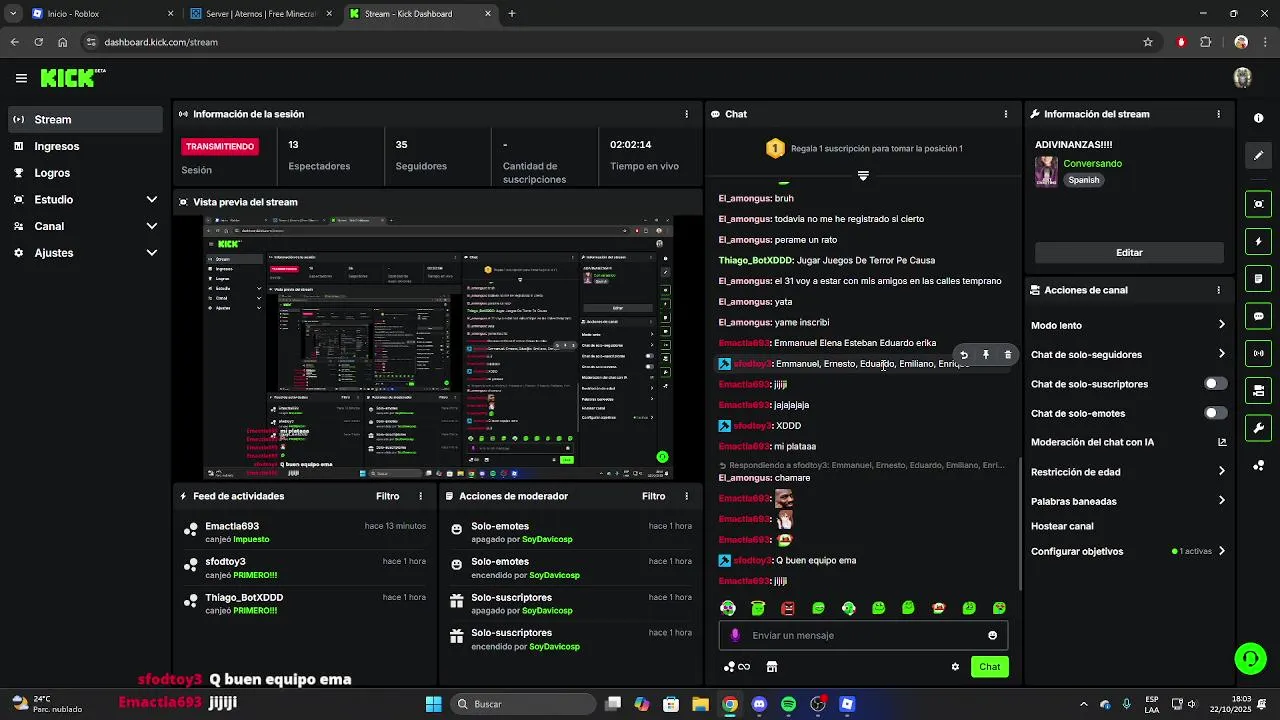
Task: Open the external link for Moderación del chat con IA
Action: coord(1221,442)
